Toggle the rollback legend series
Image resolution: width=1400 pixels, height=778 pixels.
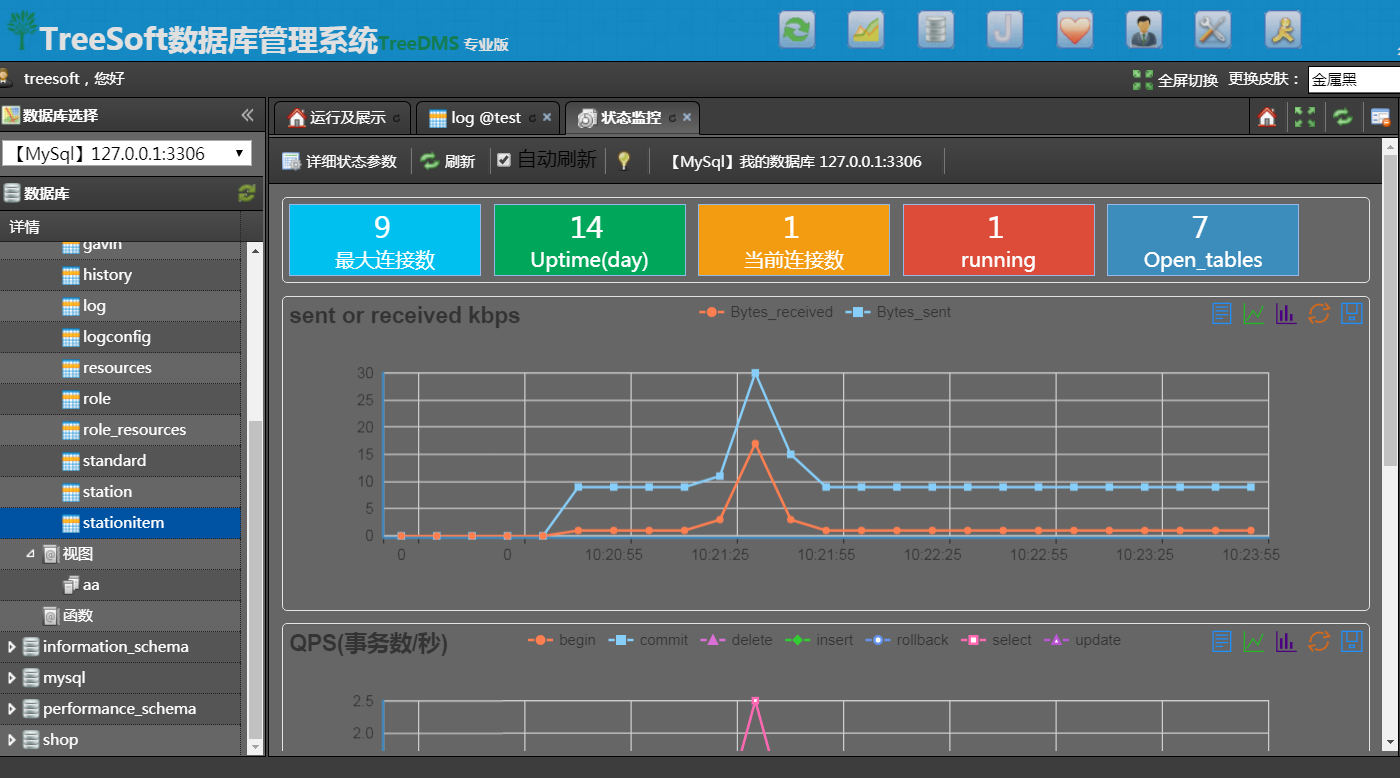click(907, 640)
